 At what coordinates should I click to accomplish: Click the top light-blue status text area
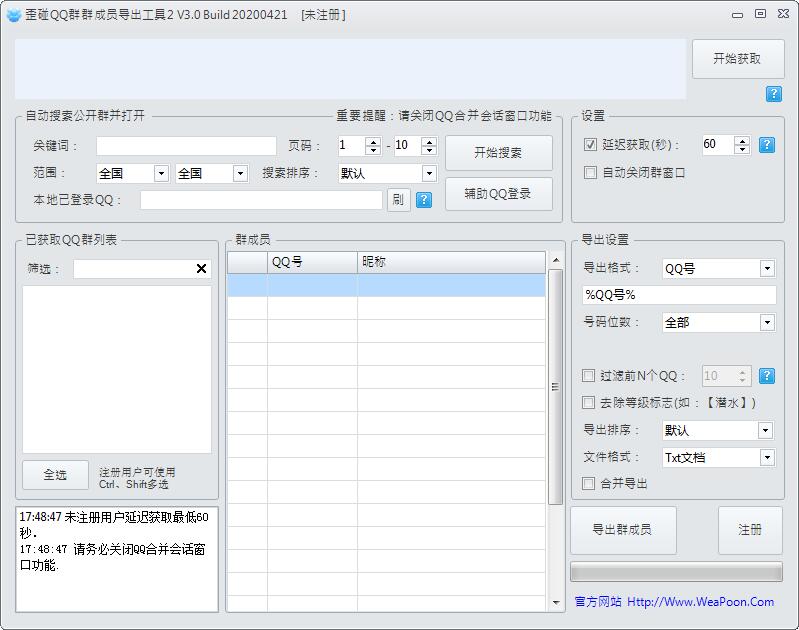[351, 69]
